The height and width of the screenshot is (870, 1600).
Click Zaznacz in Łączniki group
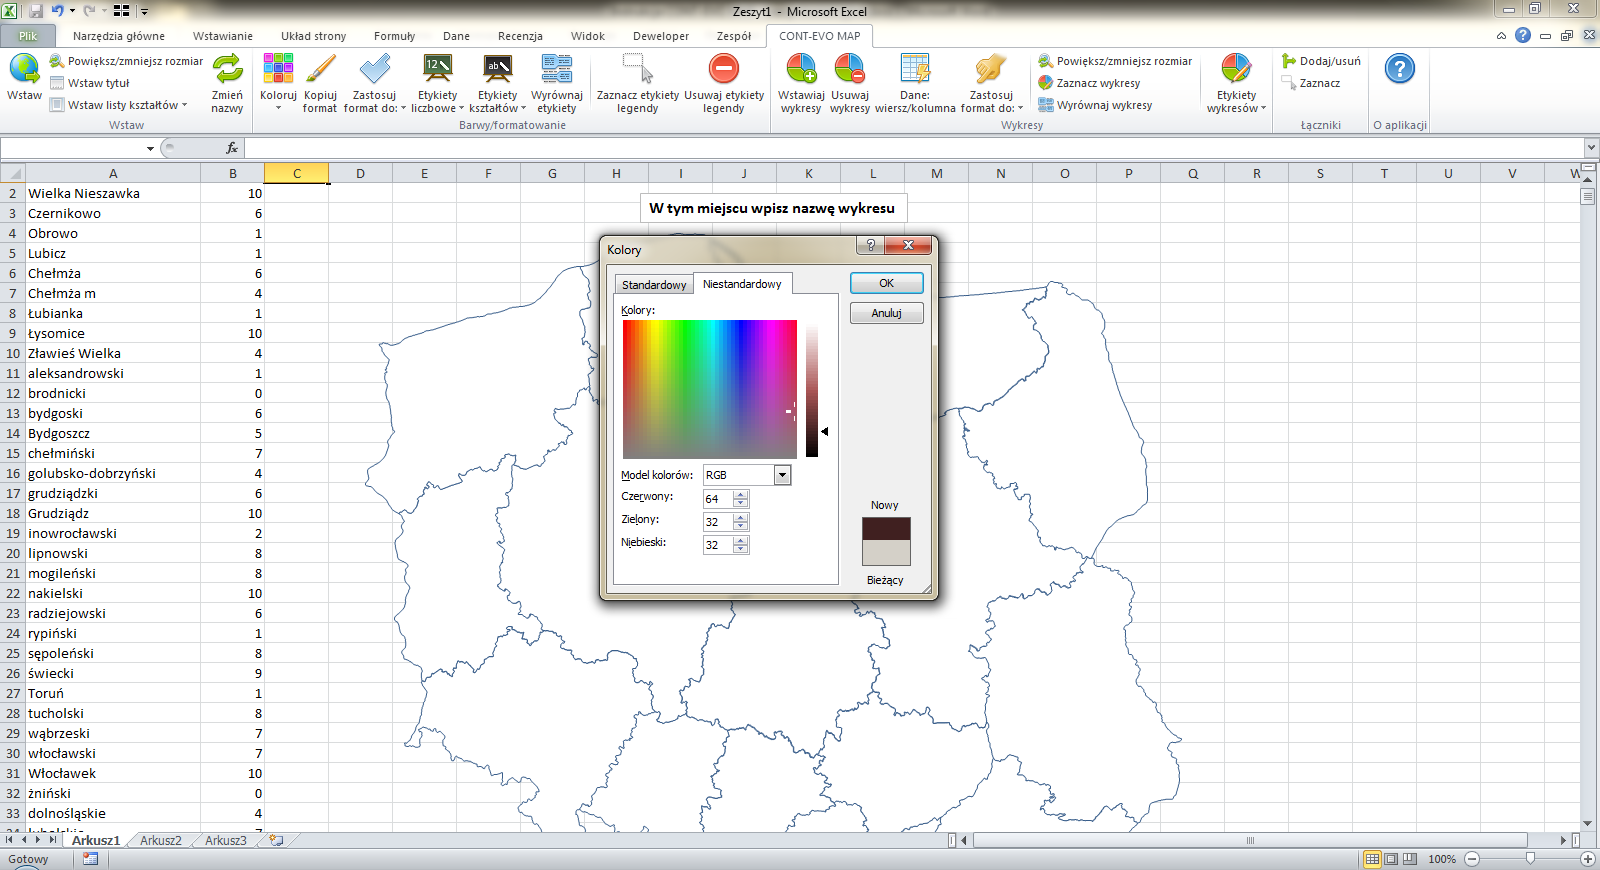pos(1311,83)
